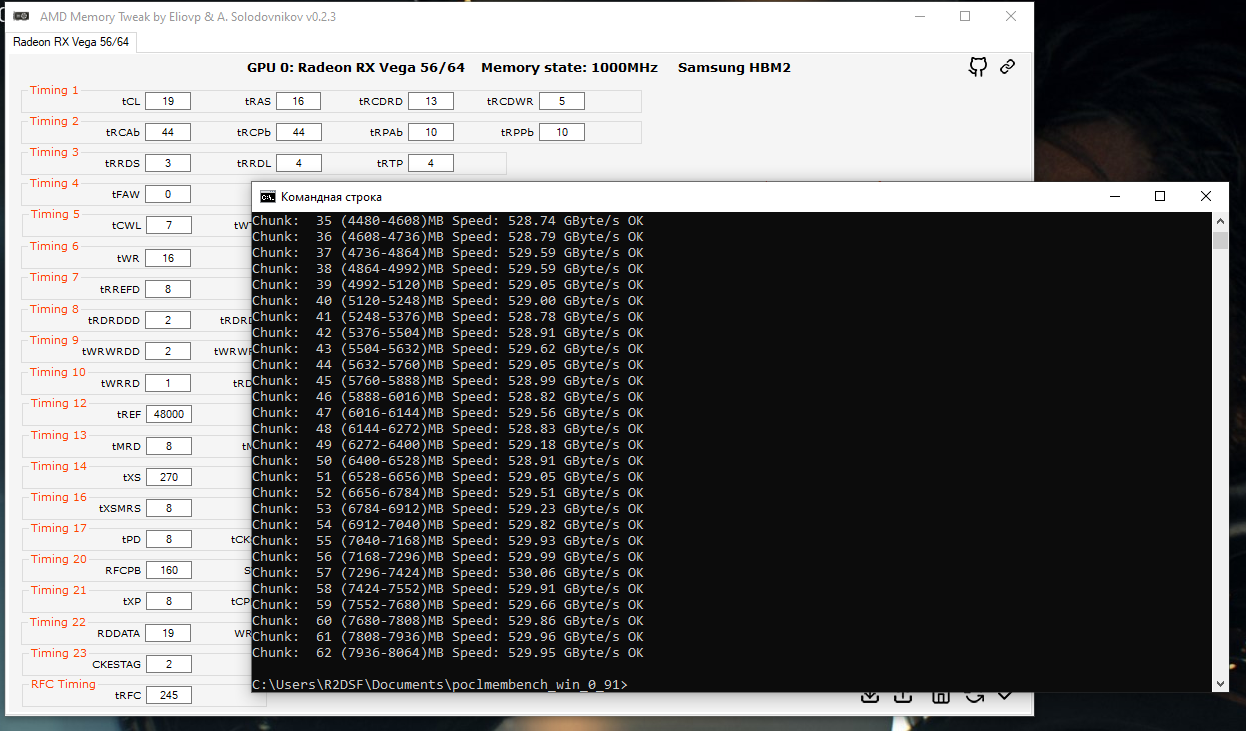Click the tMRD input box
1246x731 pixels.
(168, 446)
